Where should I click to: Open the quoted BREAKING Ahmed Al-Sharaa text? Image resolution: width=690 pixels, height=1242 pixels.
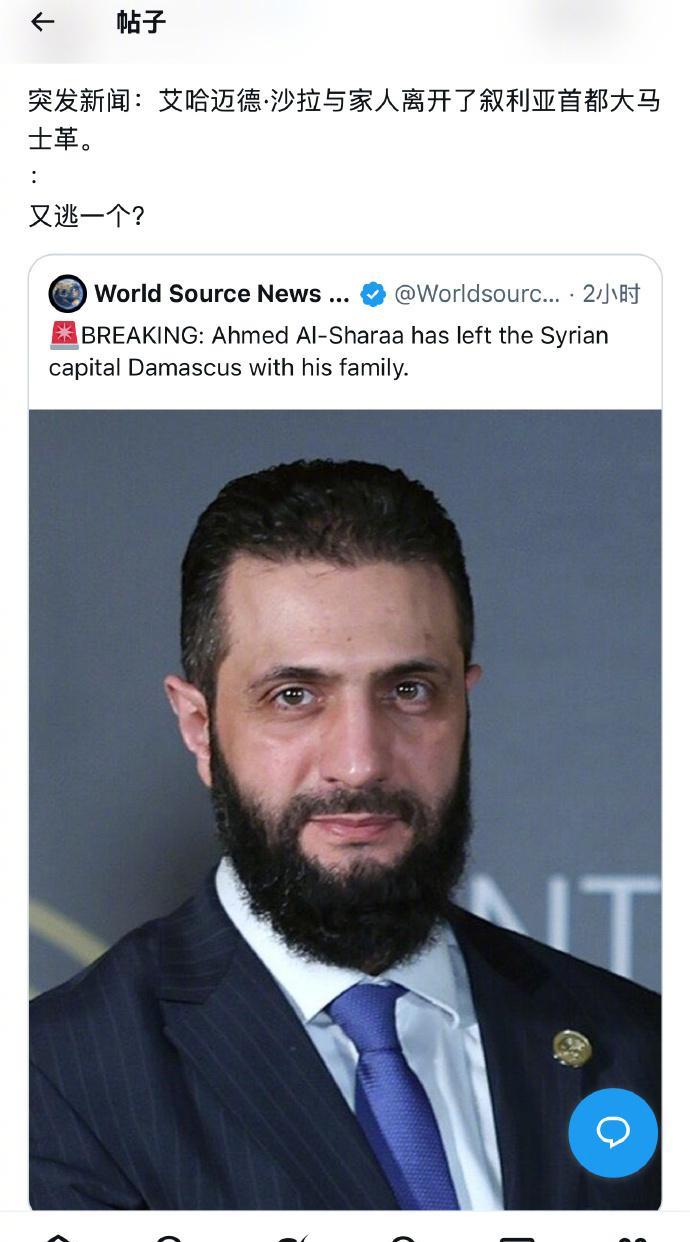click(x=329, y=351)
